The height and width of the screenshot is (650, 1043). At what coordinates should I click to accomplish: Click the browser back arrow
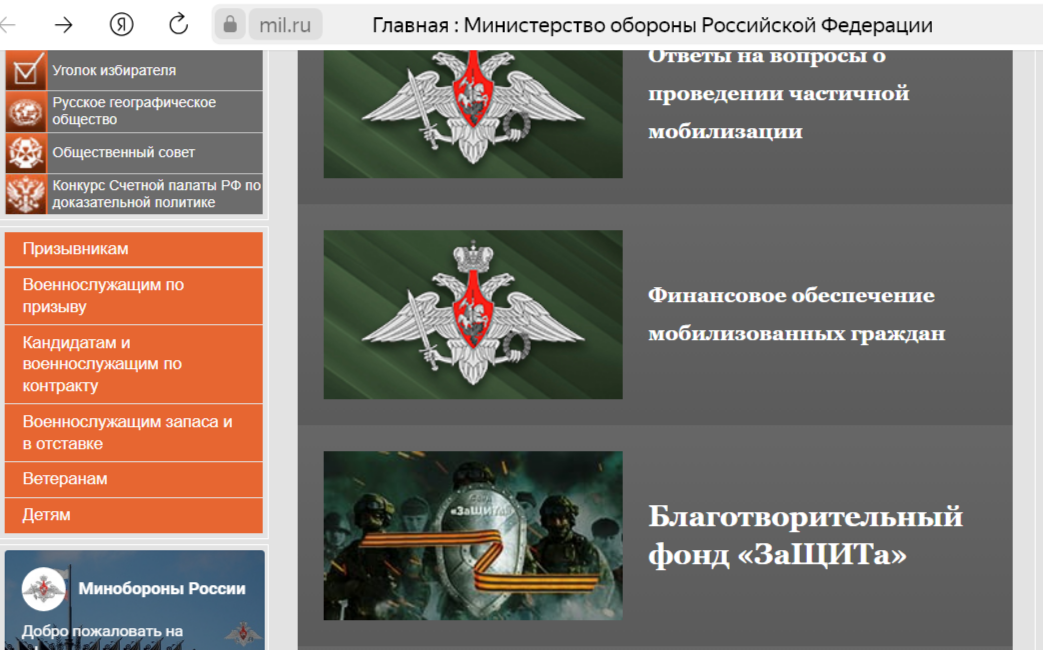click(x=8, y=25)
